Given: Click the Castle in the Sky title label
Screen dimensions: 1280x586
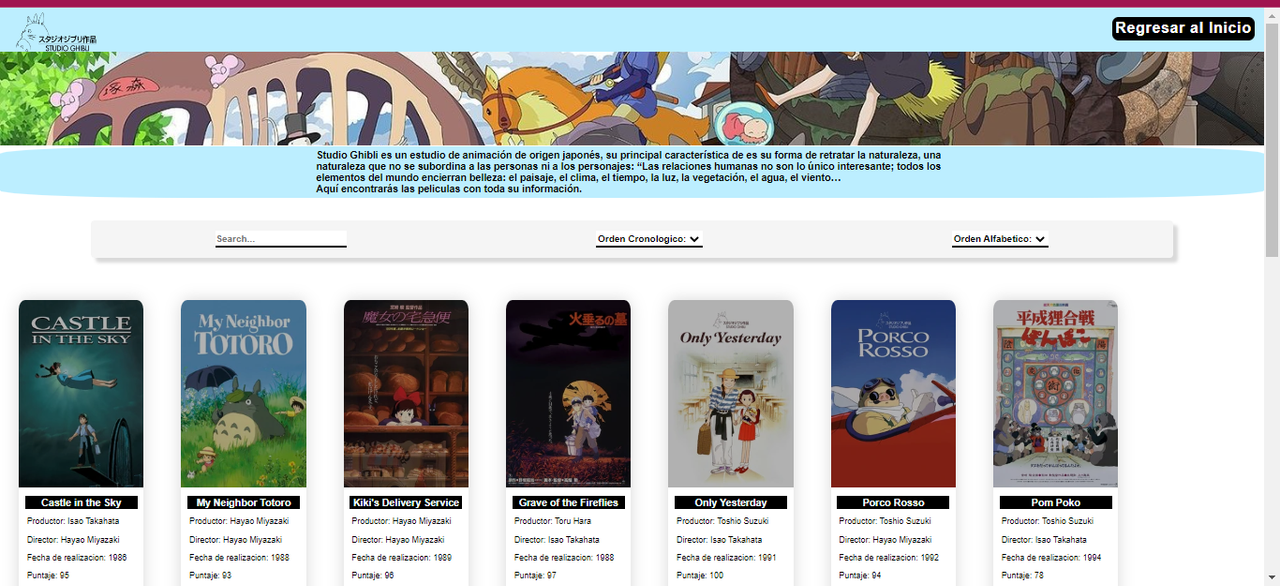Looking at the screenshot, I should (81, 503).
